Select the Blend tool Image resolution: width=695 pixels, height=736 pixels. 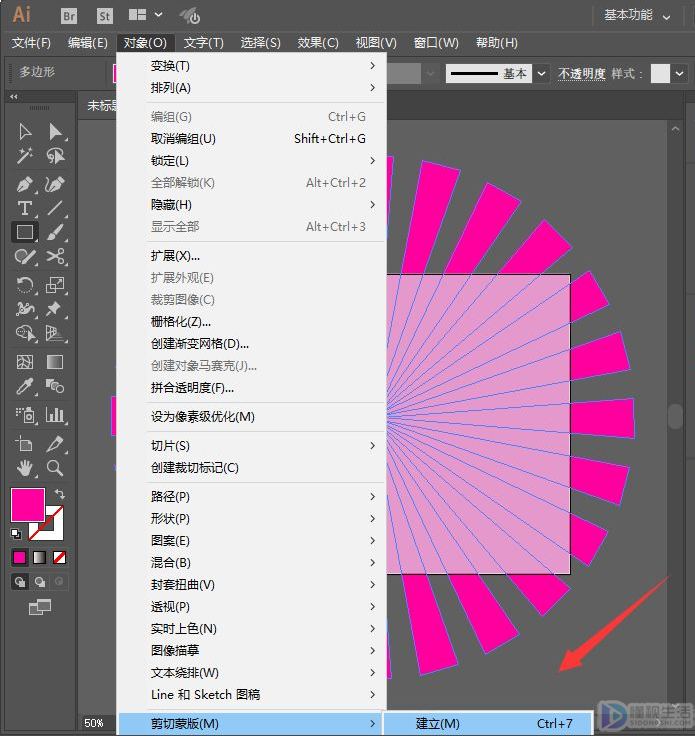coord(55,386)
